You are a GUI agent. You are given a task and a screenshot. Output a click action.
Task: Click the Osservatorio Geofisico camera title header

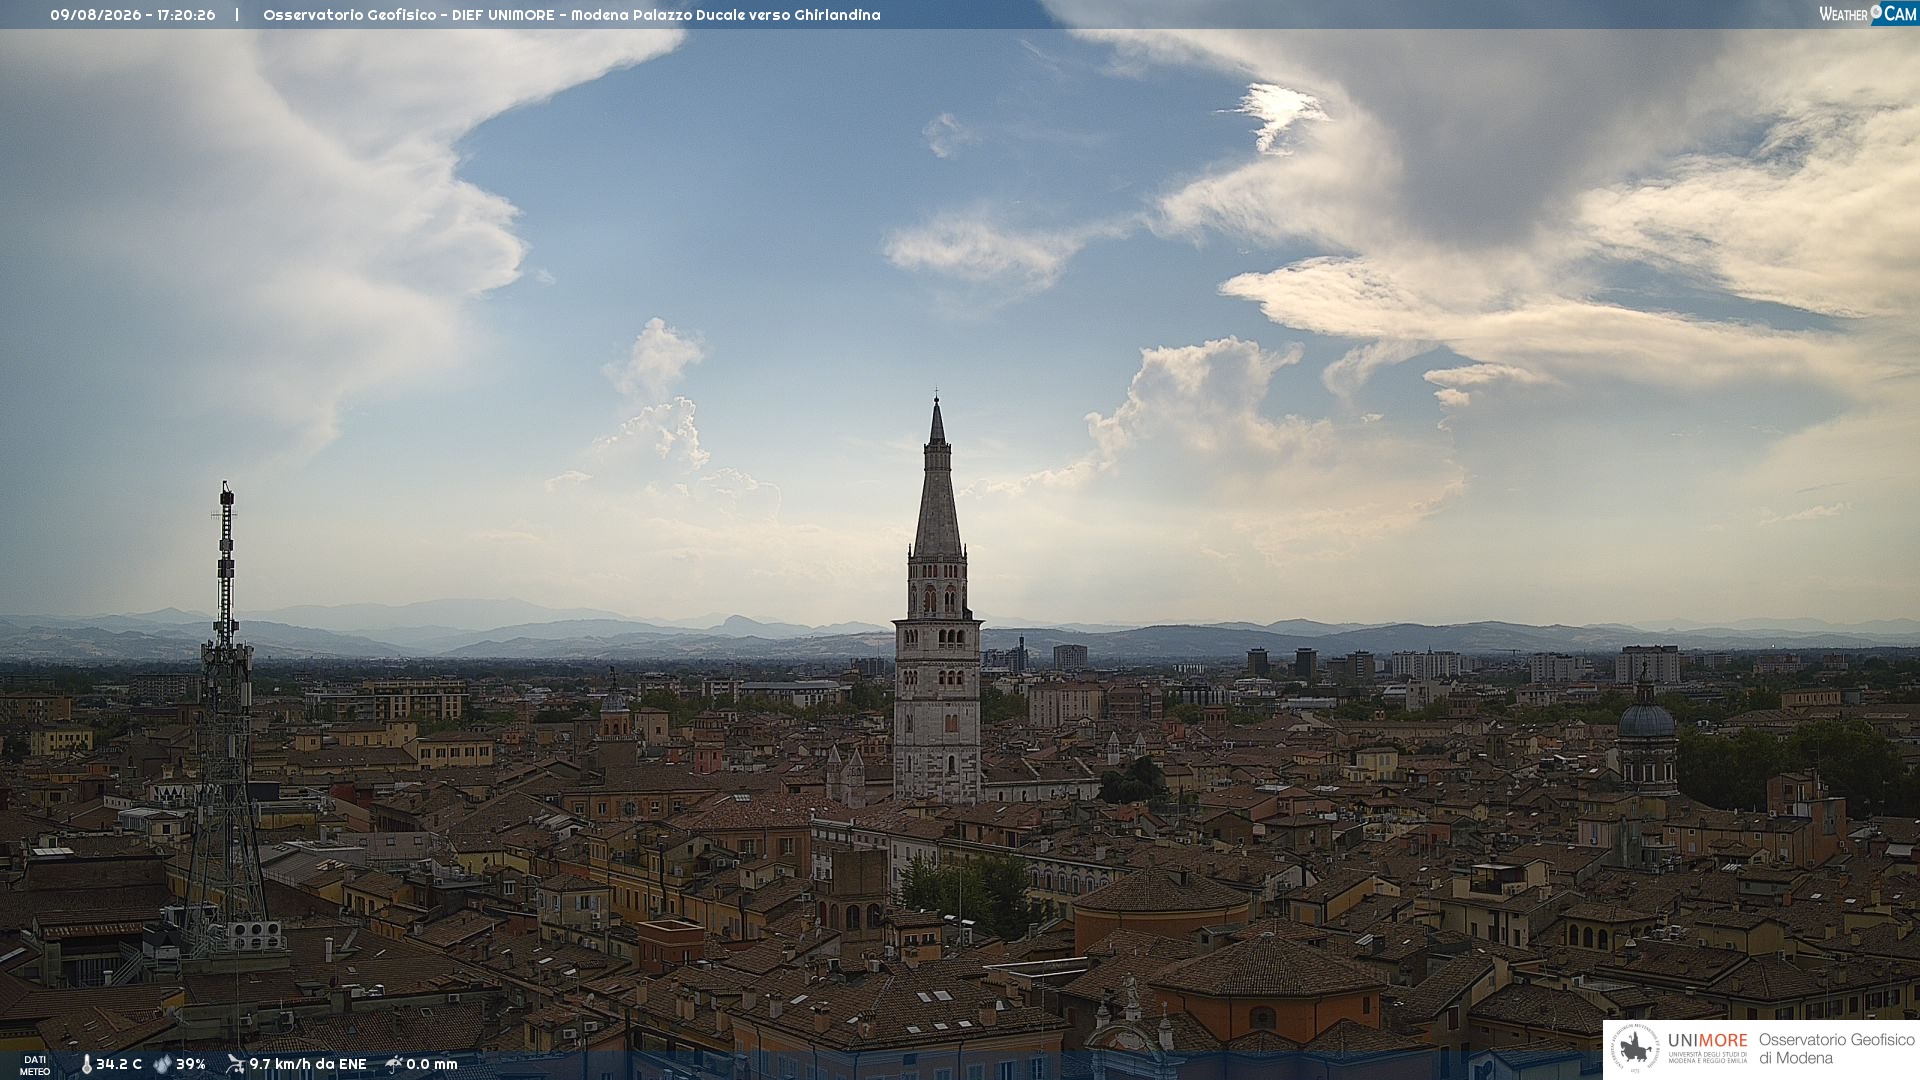coord(572,15)
